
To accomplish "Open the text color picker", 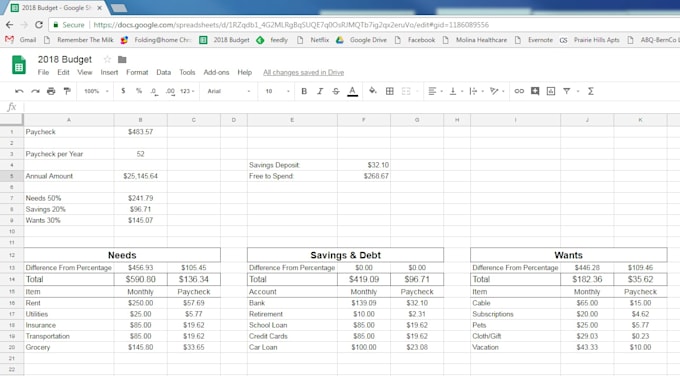I will click(x=353, y=91).
